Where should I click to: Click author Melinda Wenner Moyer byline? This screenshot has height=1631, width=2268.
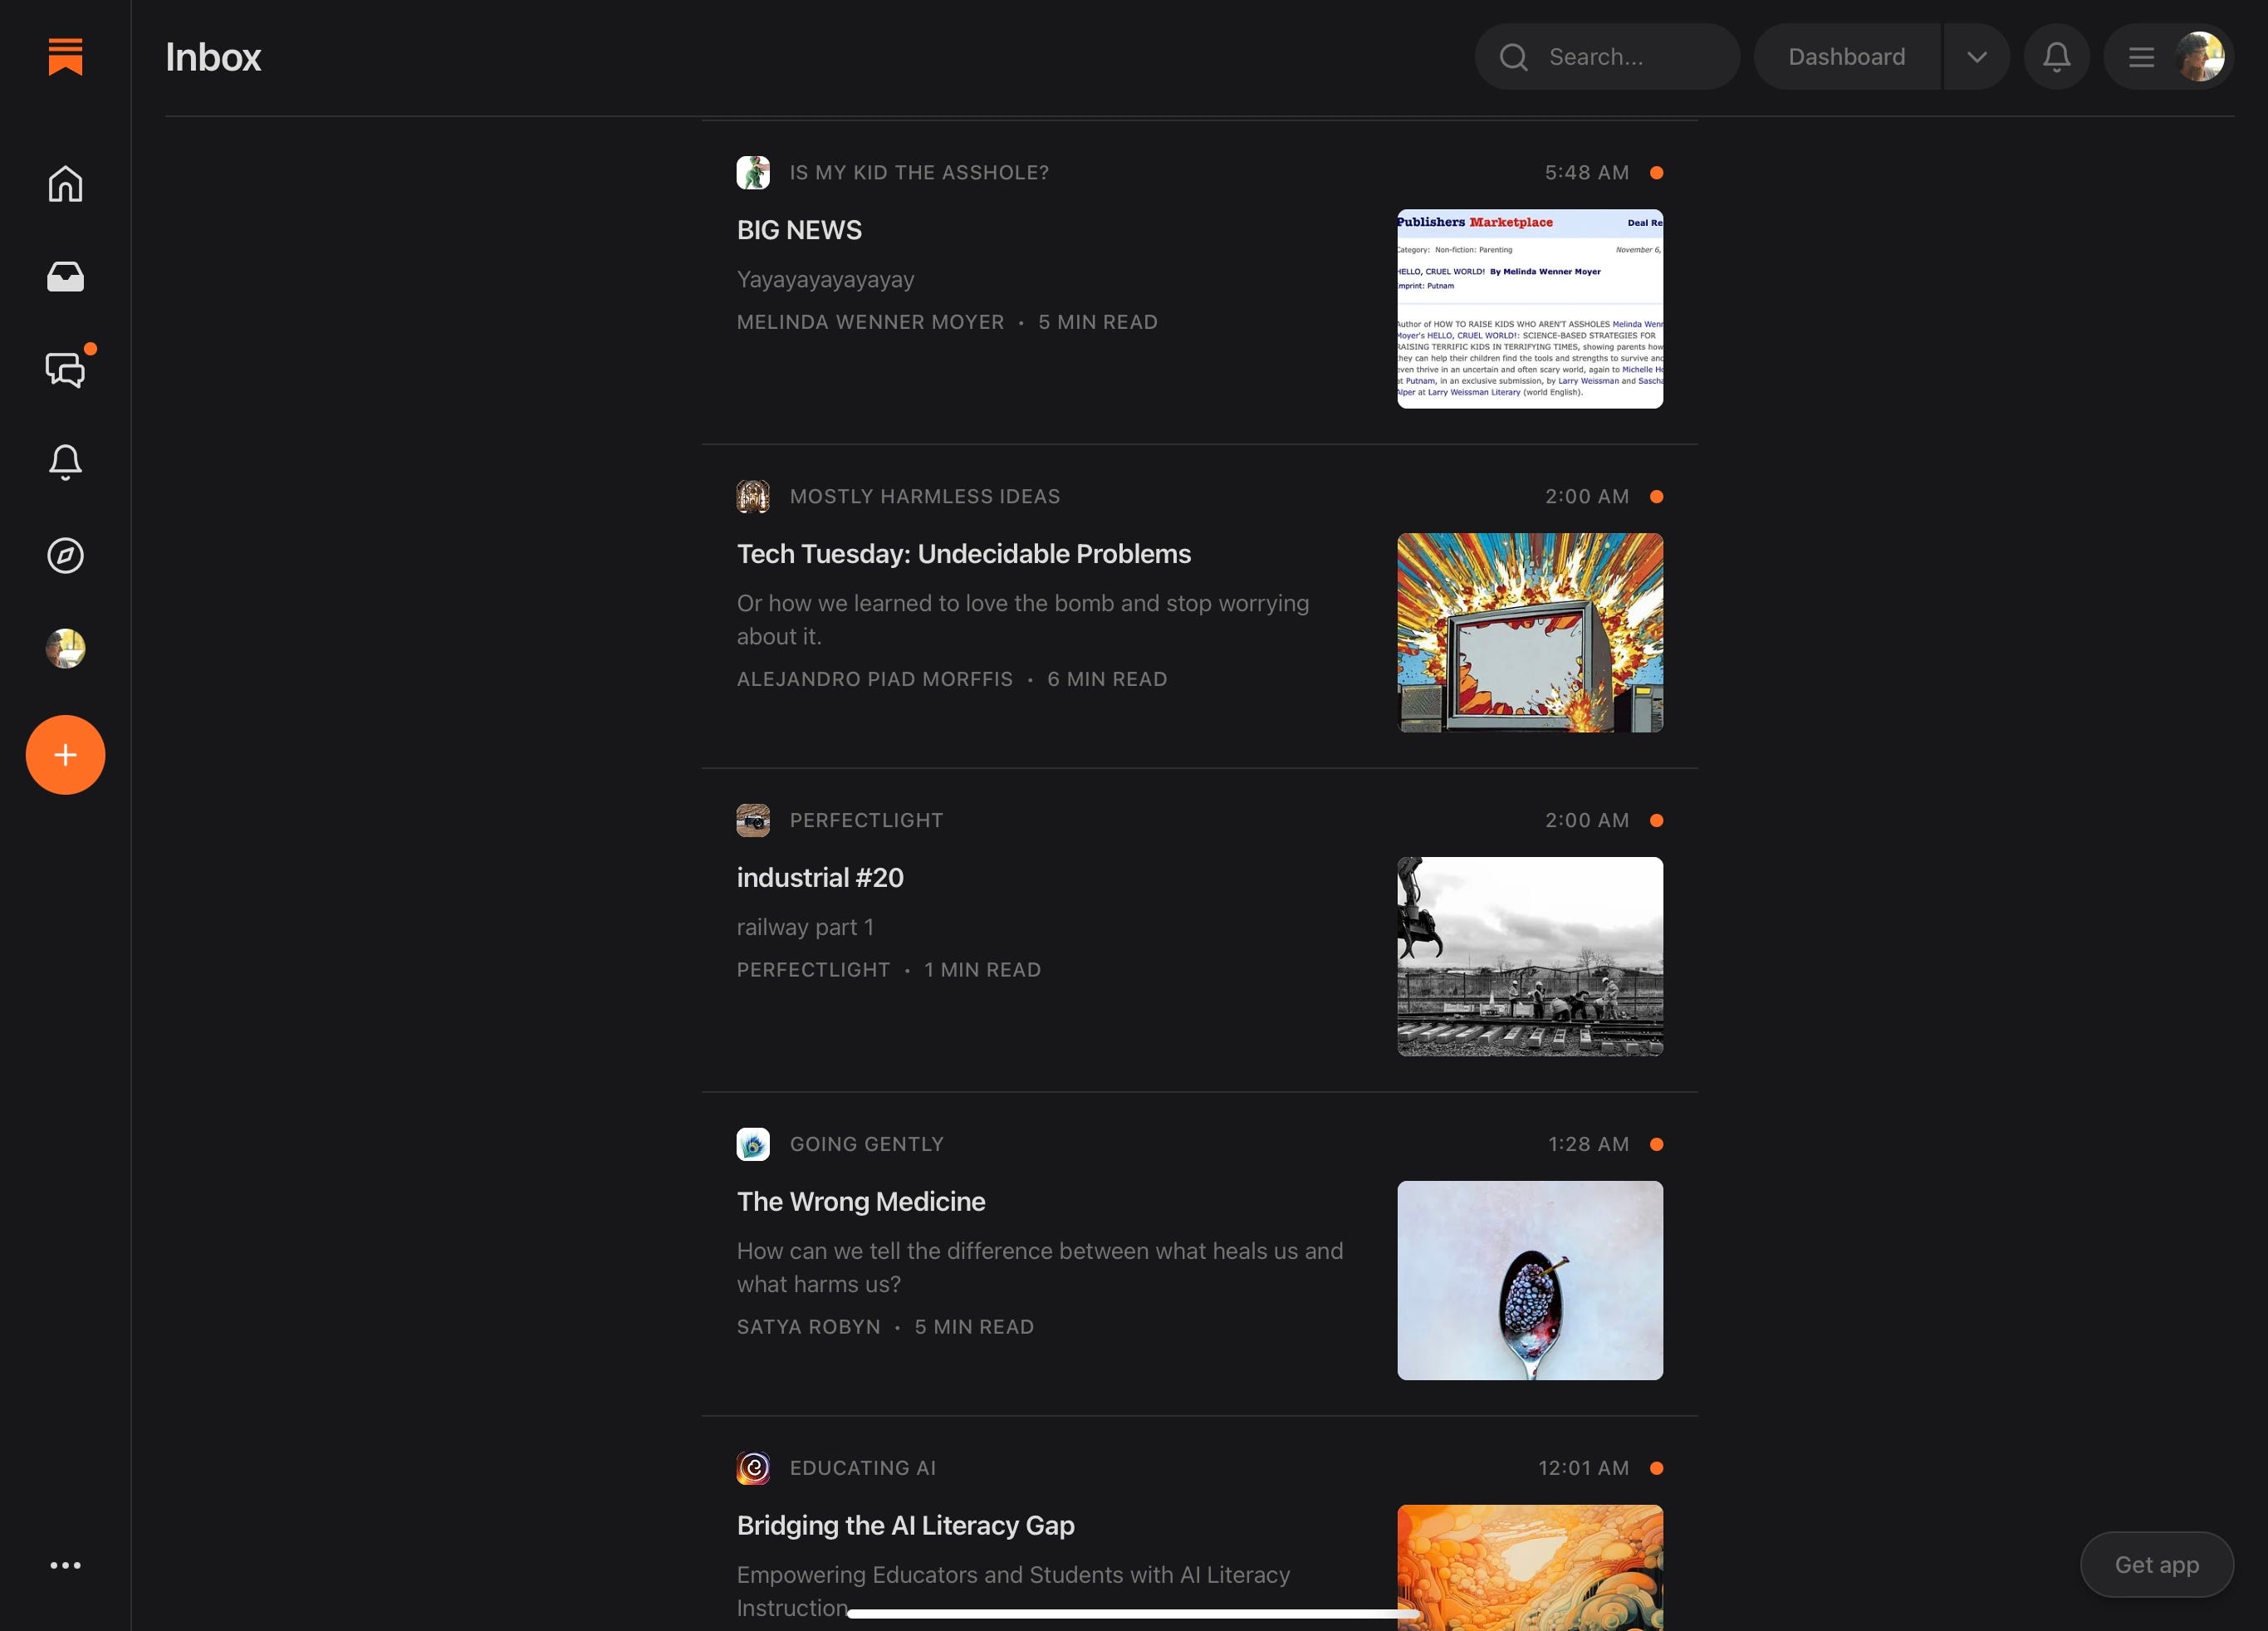pyautogui.click(x=870, y=322)
